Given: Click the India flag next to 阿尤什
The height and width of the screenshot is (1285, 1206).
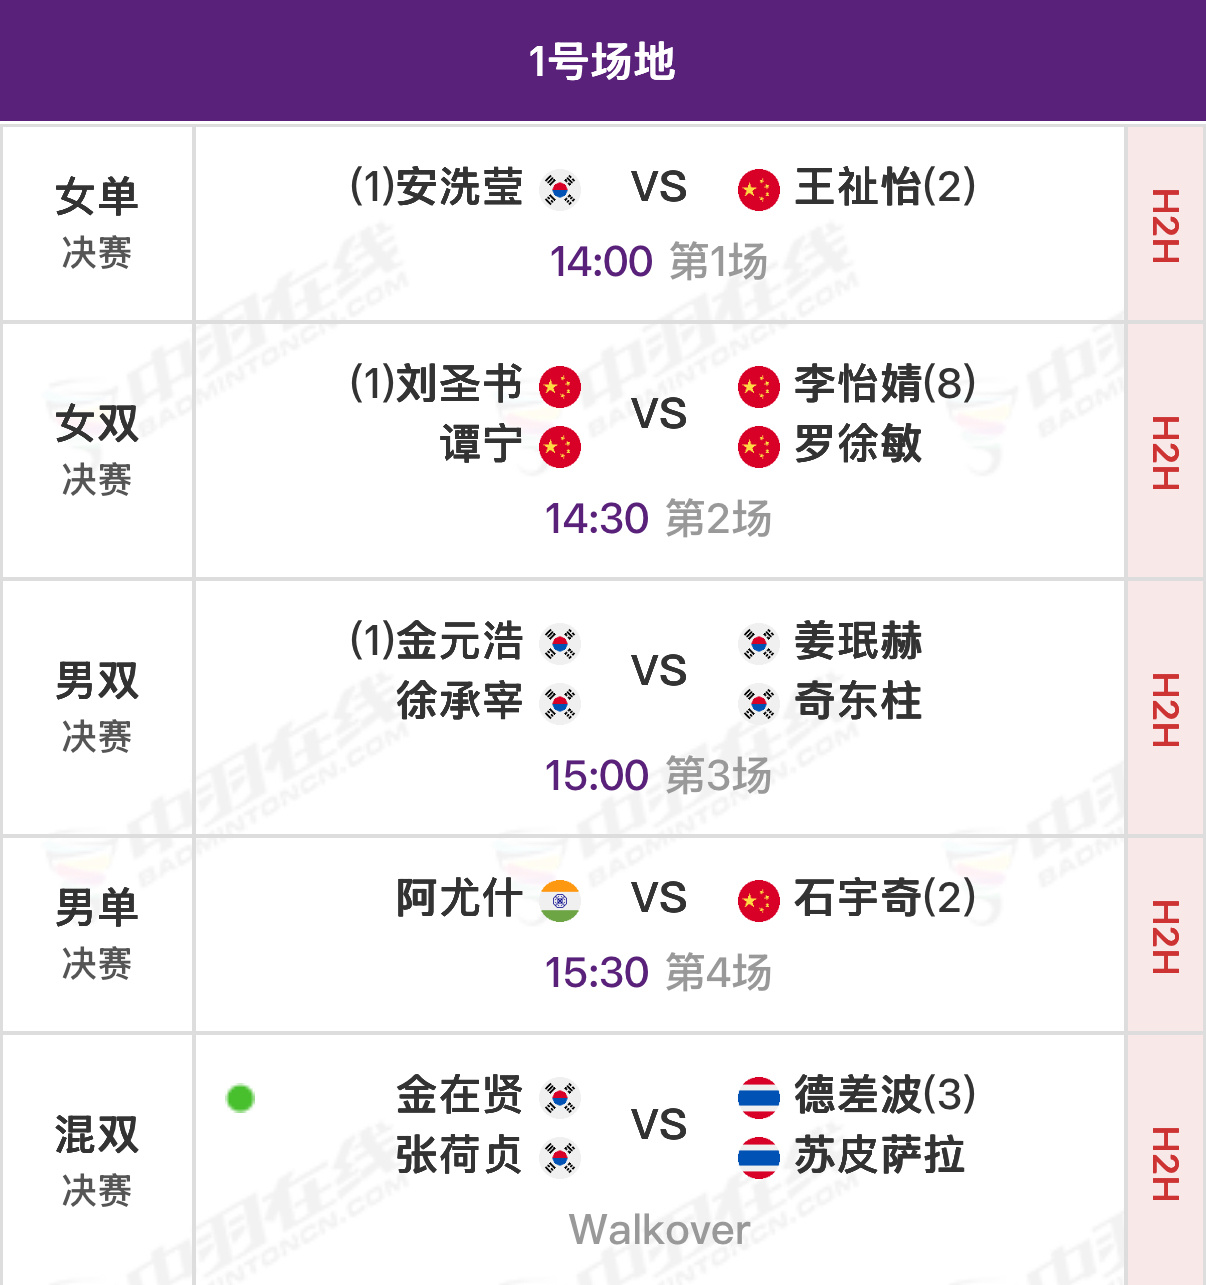Looking at the screenshot, I should (559, 900).
